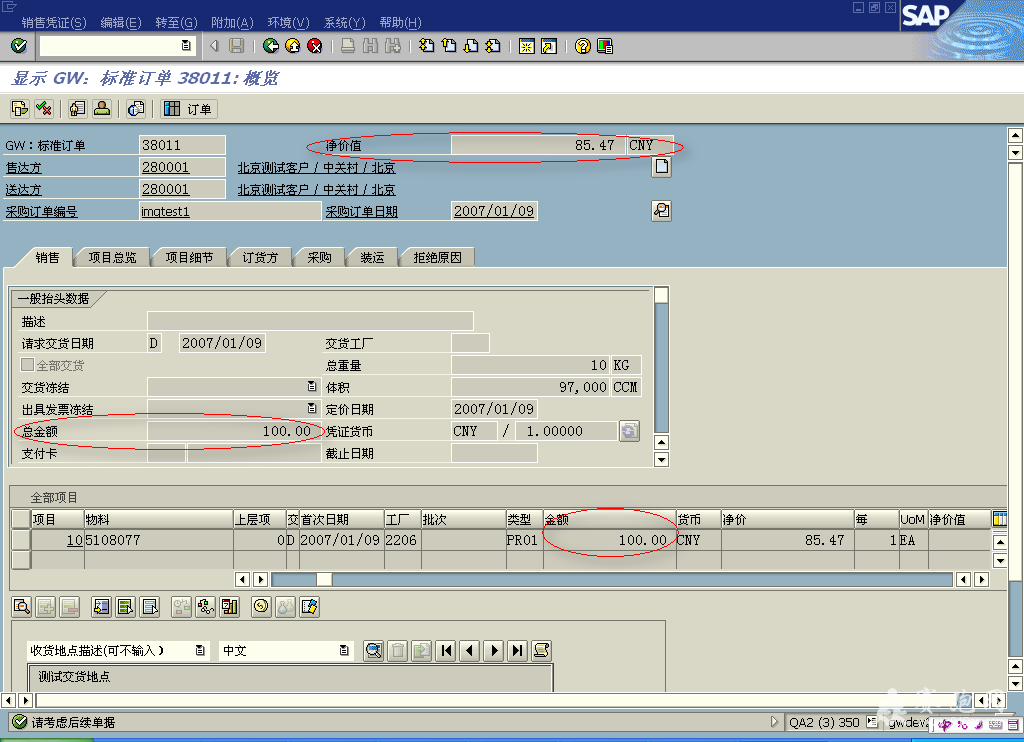Viewport: 1024px width, 742px height.
Task: Click the yellow coin pricing icon
Action: 261,607
